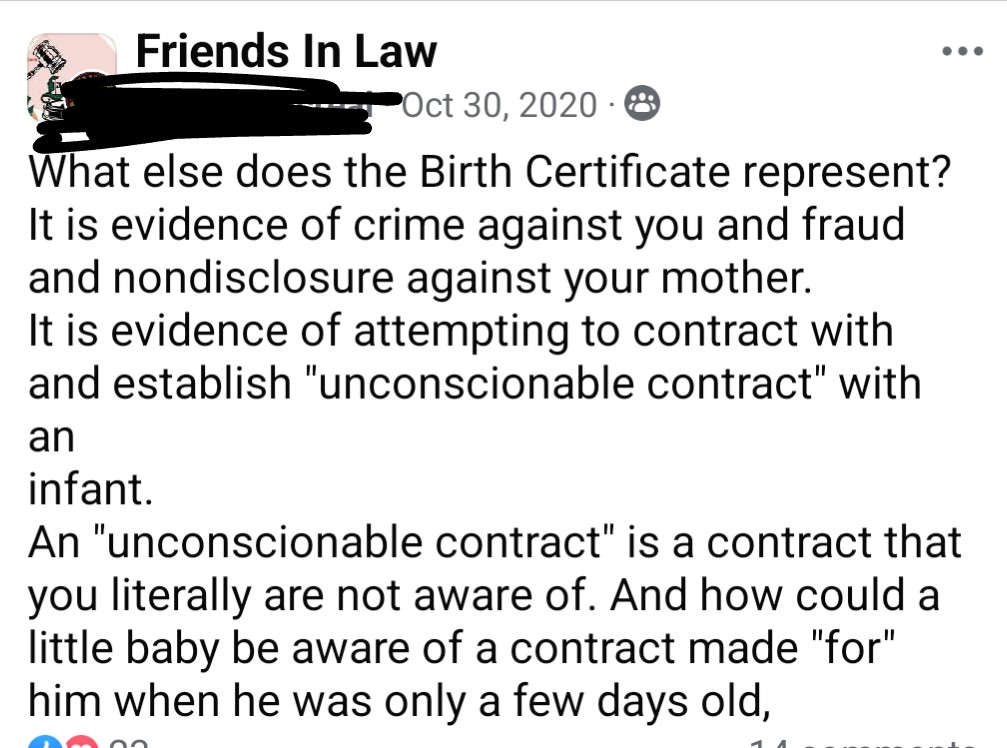Open the Oct 30, 2020 post timestamp
Screen dimensions: 1007x748
499,104
